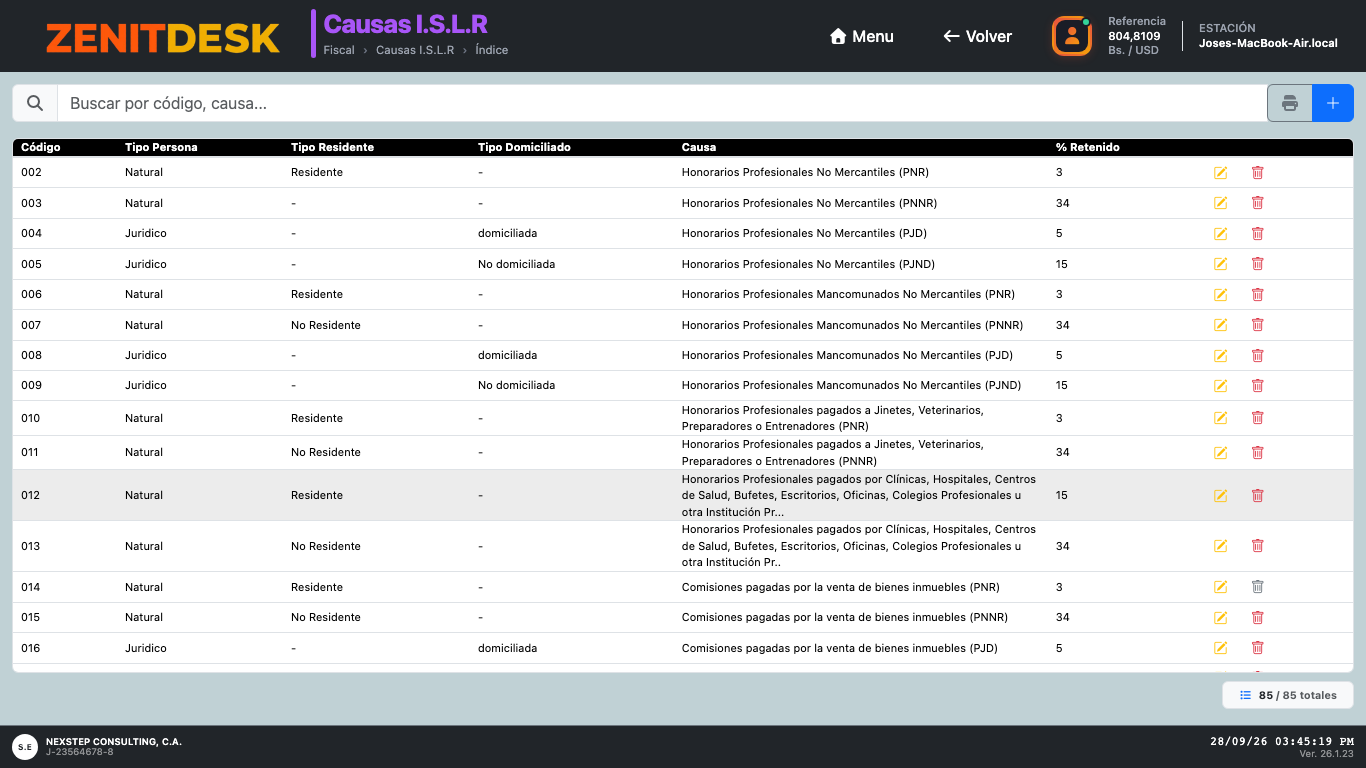Image resolution: width=1366 pixels, height=768 pixels.
Task: Edit the row with code 002
Action: [x=1220, y=173]
